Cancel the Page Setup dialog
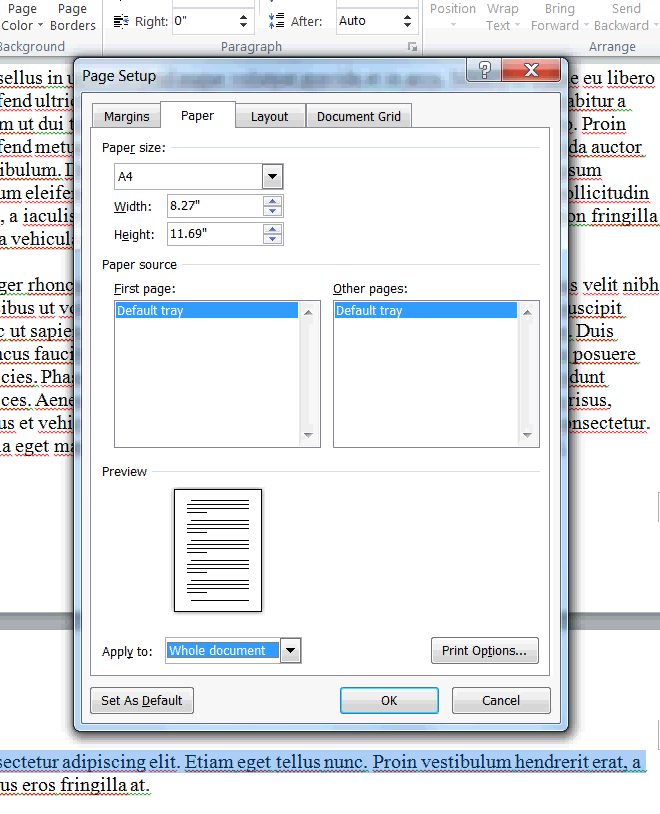Image resolution: width=660 pixels, height=814 pixels. pyautogui.click(x=501, y=700)
